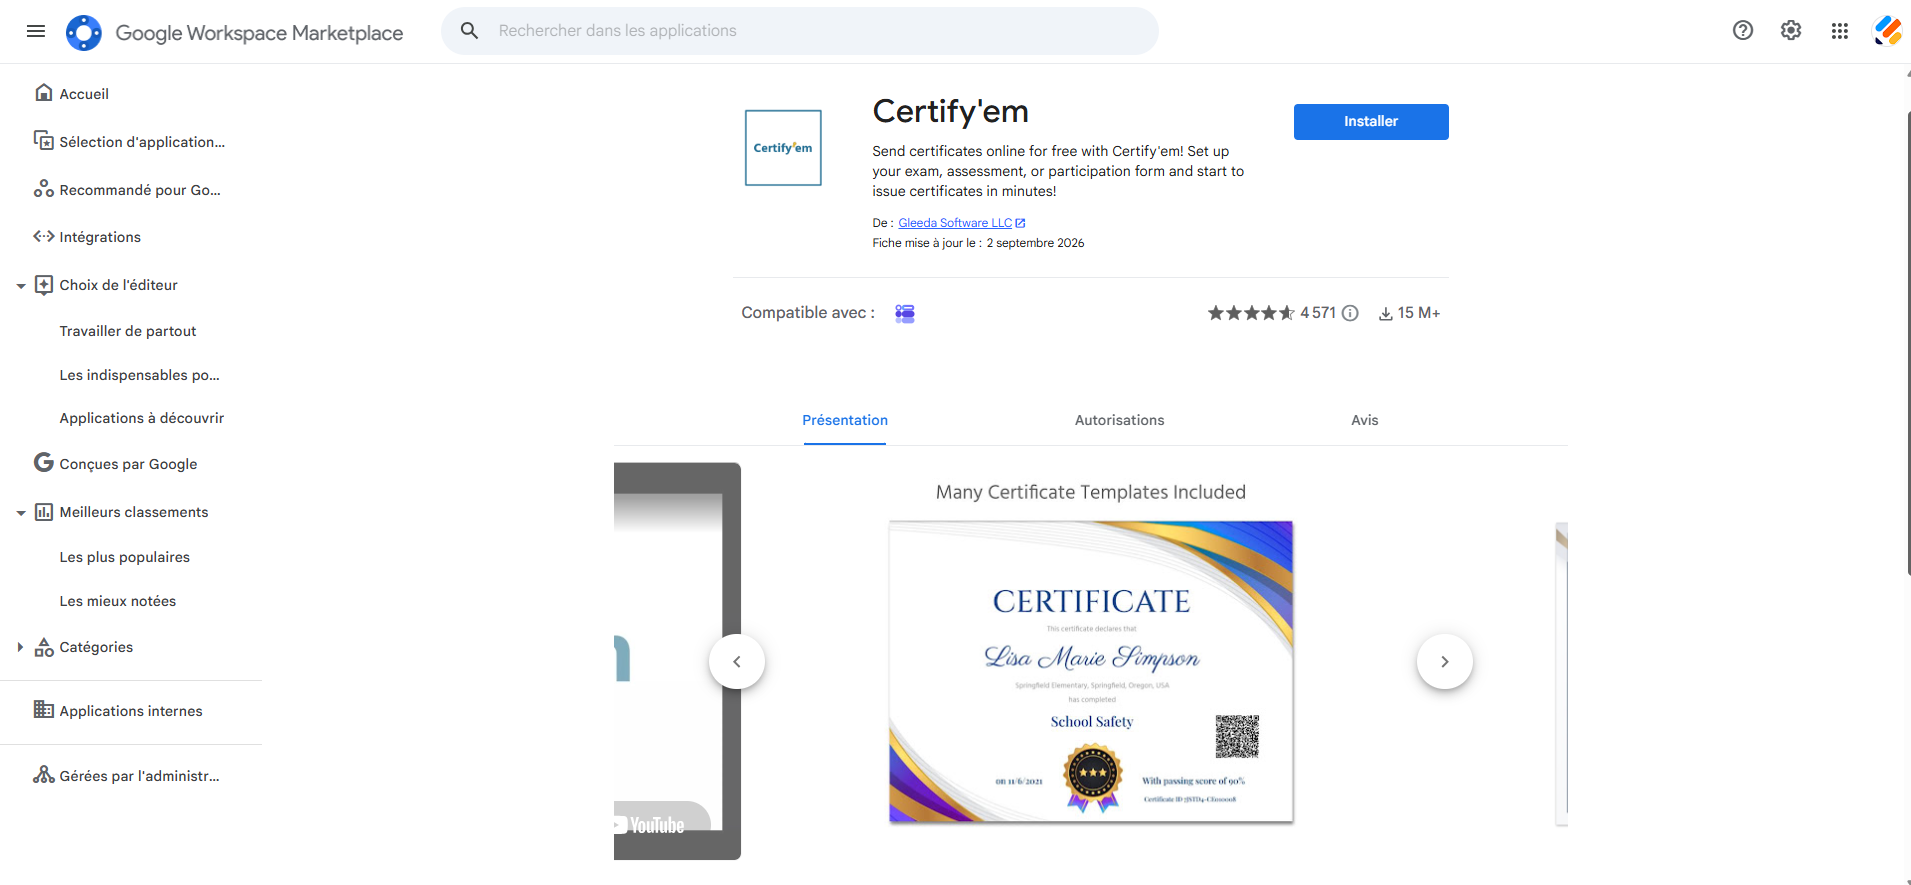Switch to the Autorisations tab
1911x885 pixels.
point(1119,421)
